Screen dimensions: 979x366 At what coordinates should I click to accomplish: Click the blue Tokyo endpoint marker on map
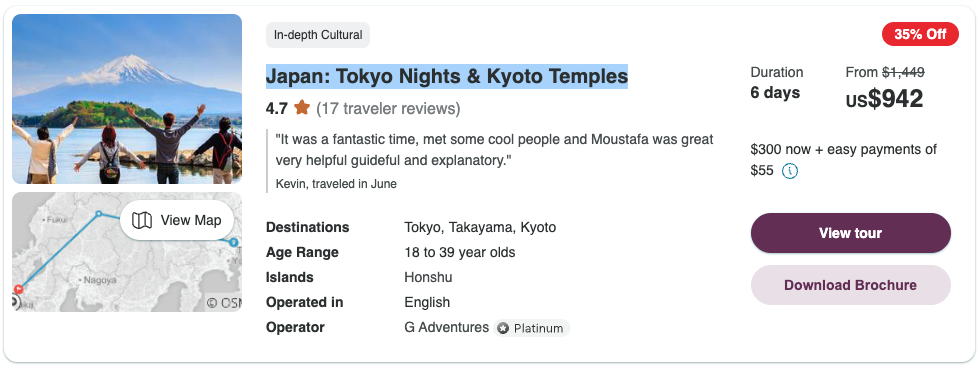click(x=234, y=242)
